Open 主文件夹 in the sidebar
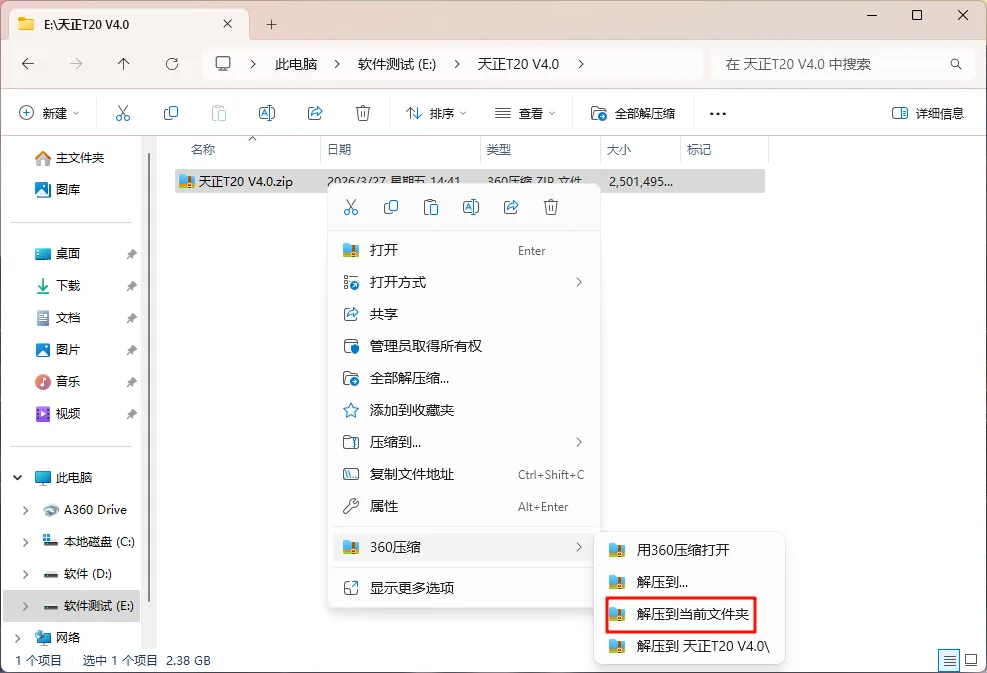 click(70, 158)
